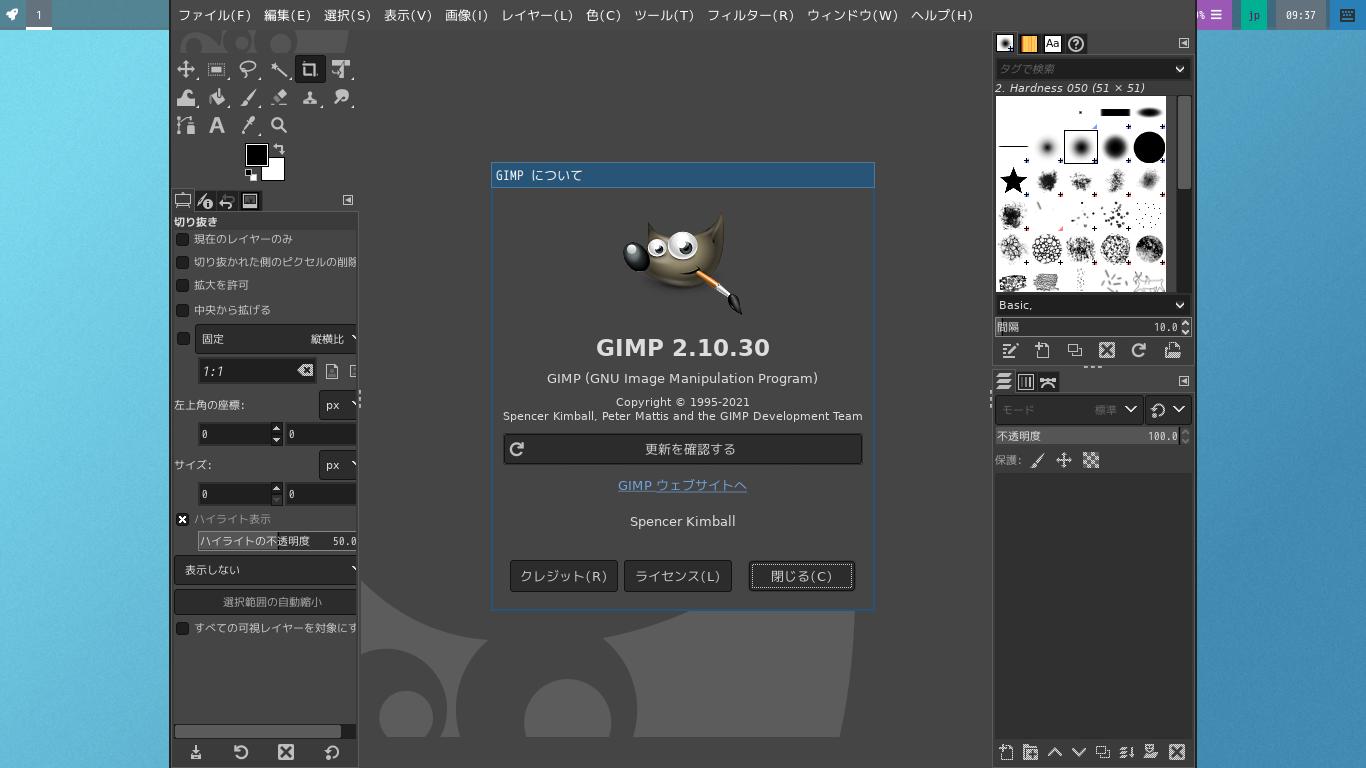
Task: Open the position unit 'px' dropdown
Action: (x=338, y=405)
